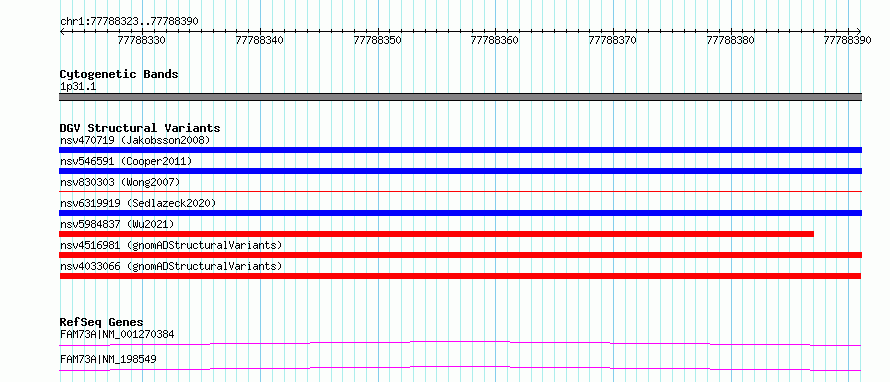Image resolution: width=890 pixels, height=382 pixels.
Task: Click the magenta FAM73A NM_001270384 gene line
Action: click(x=460, y=343)
